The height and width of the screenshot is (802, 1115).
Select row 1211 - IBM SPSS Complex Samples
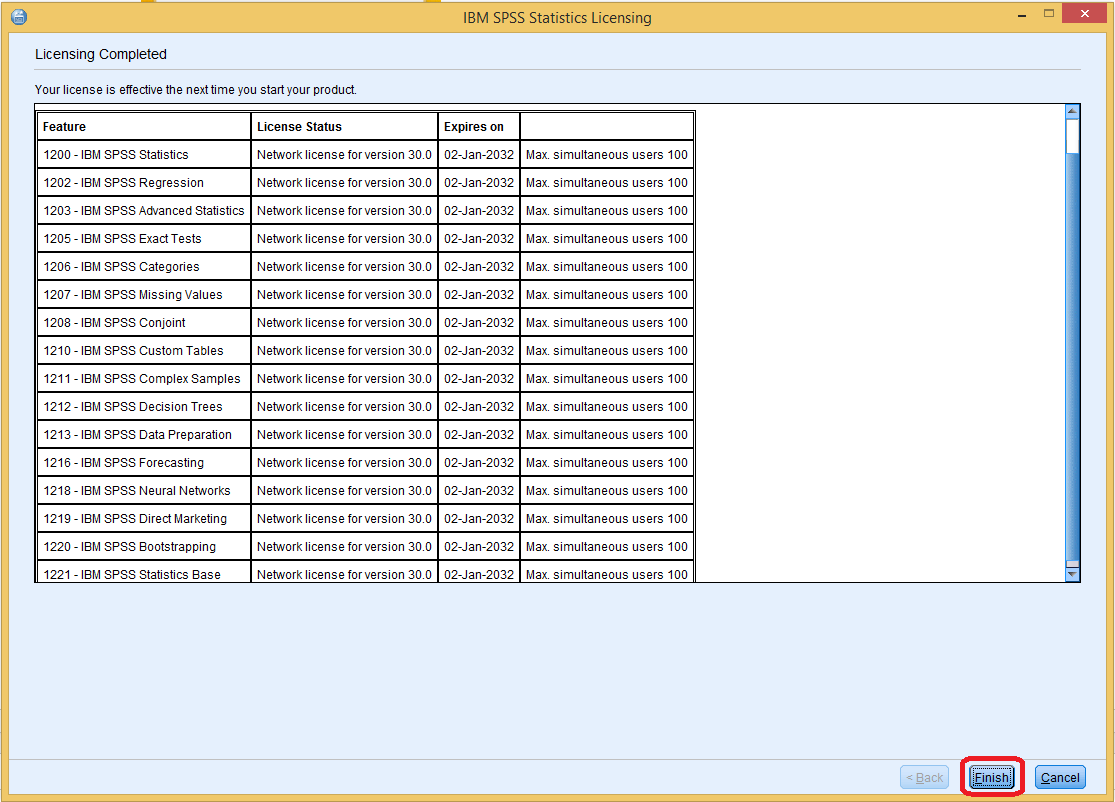[366, 379]
